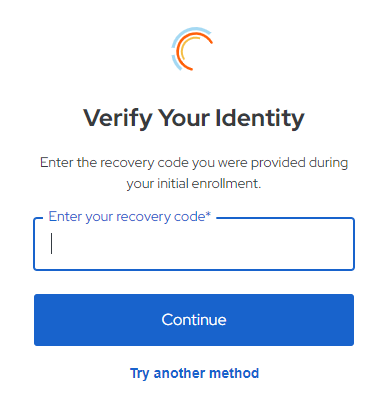Click the word Identity in the title
This screenshot has width=389, height=413.
(x=260, y=118)
